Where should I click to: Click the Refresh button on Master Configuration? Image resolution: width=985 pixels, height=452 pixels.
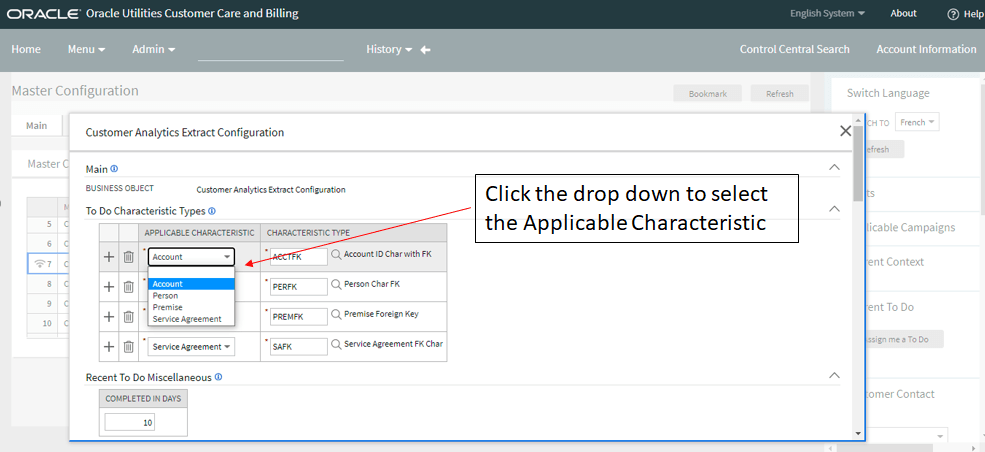780,94
